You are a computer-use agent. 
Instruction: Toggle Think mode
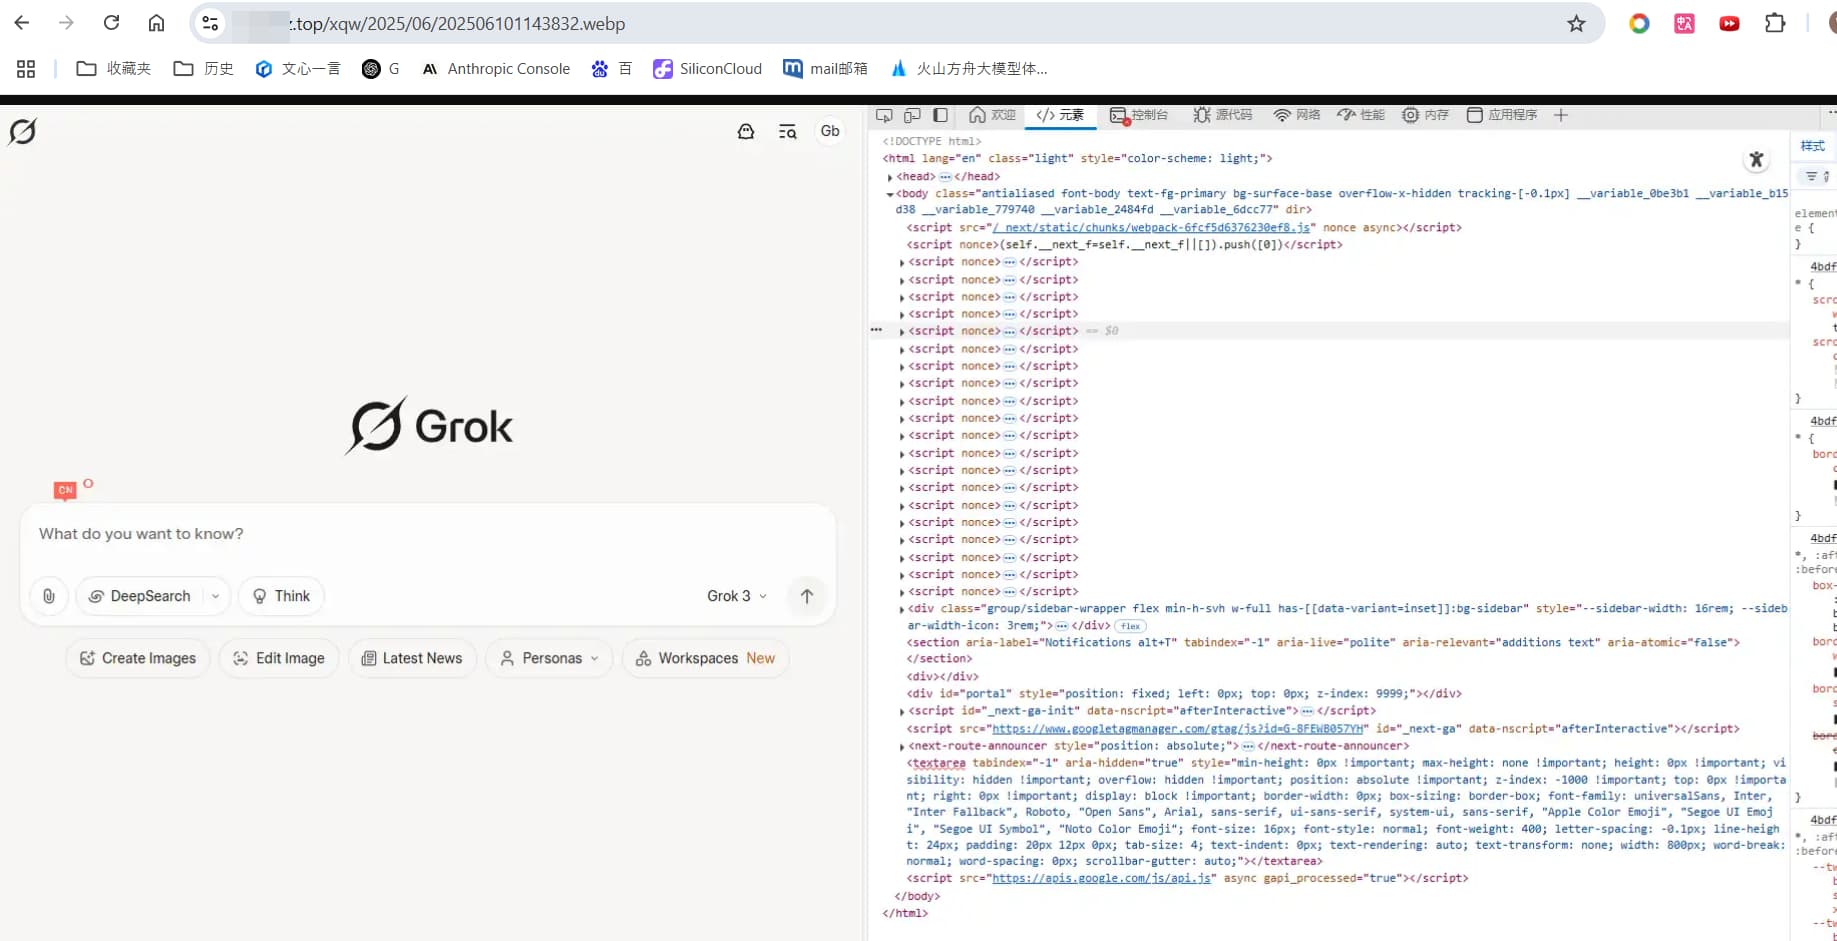point(282,596)
